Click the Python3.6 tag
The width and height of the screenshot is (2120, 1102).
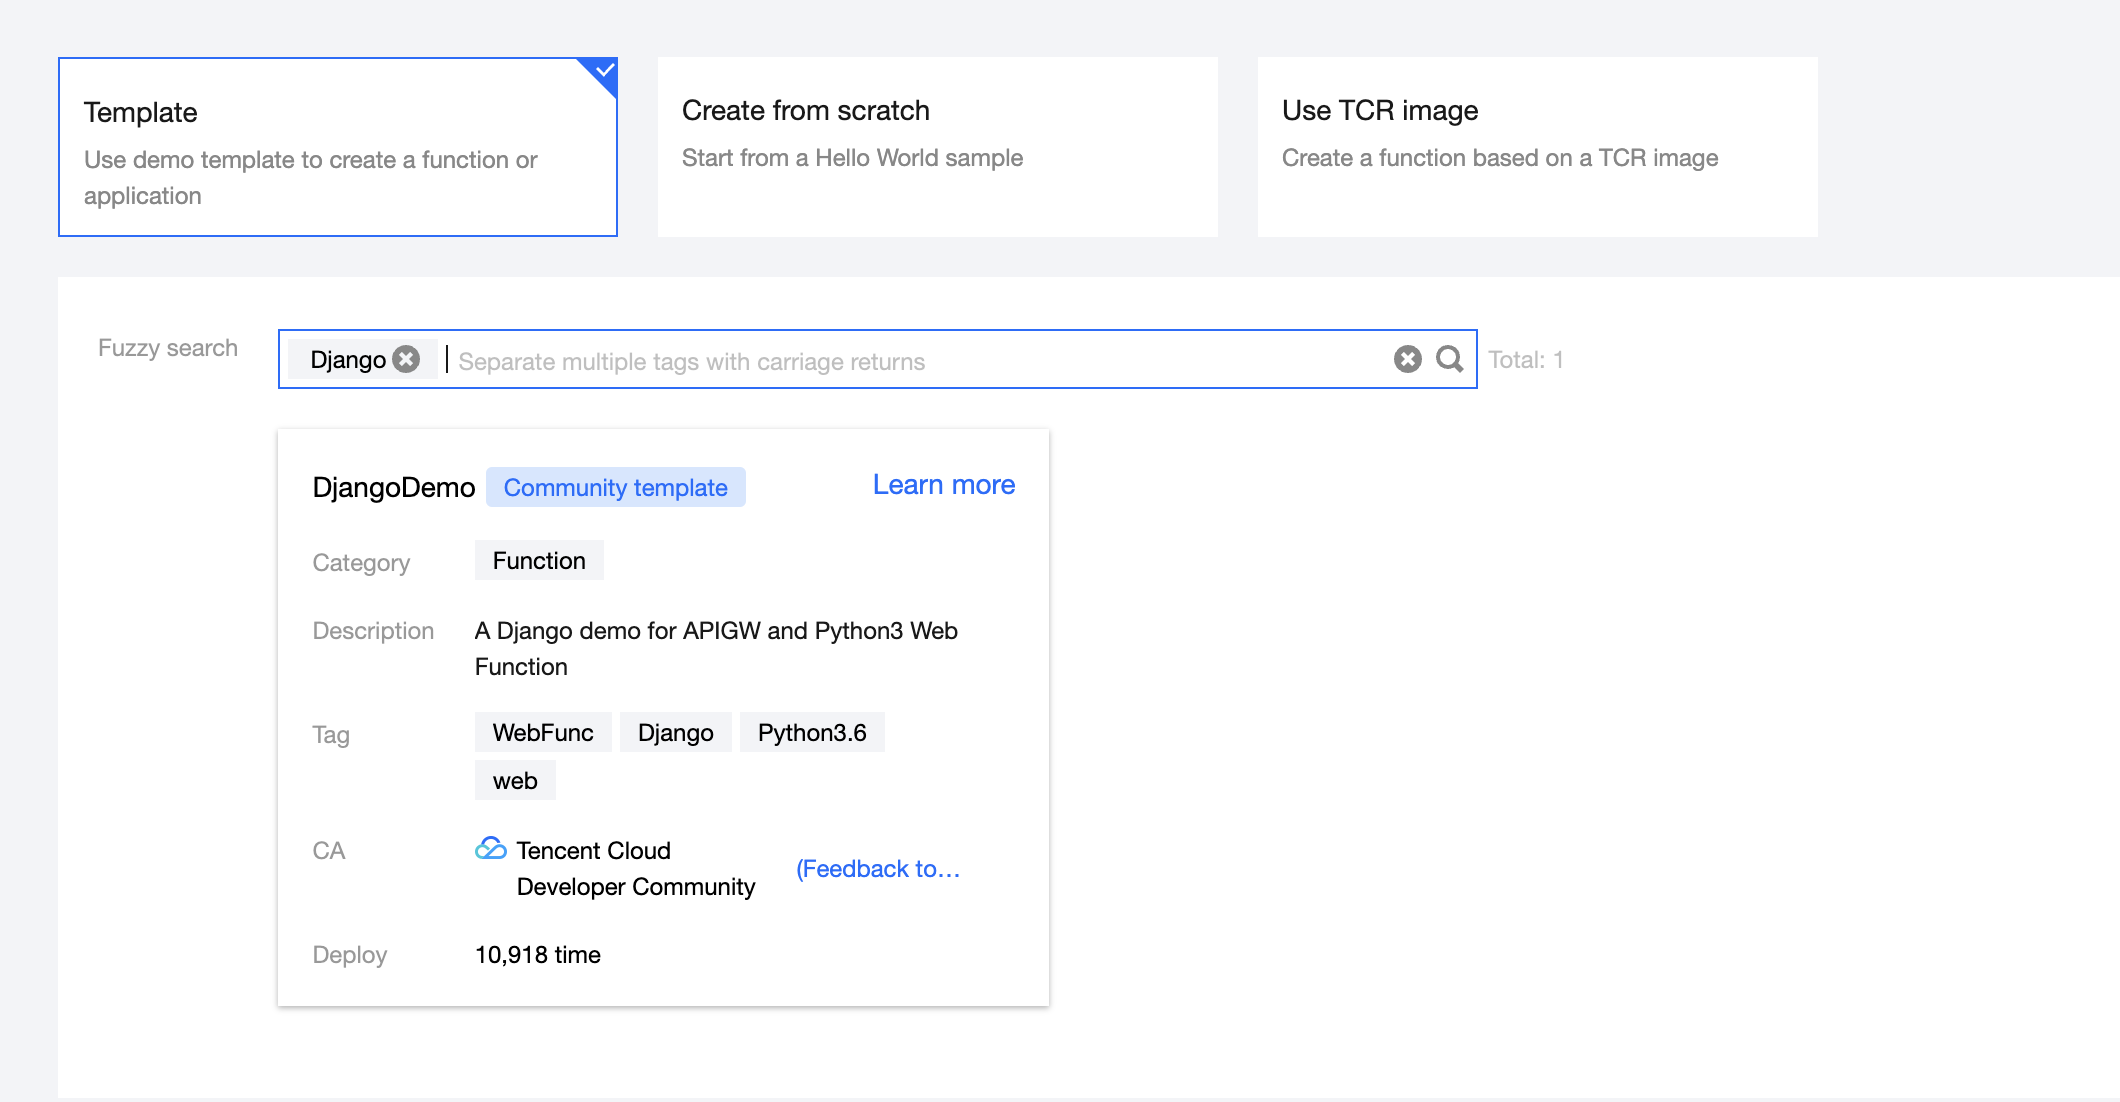(x=812, y=733)
